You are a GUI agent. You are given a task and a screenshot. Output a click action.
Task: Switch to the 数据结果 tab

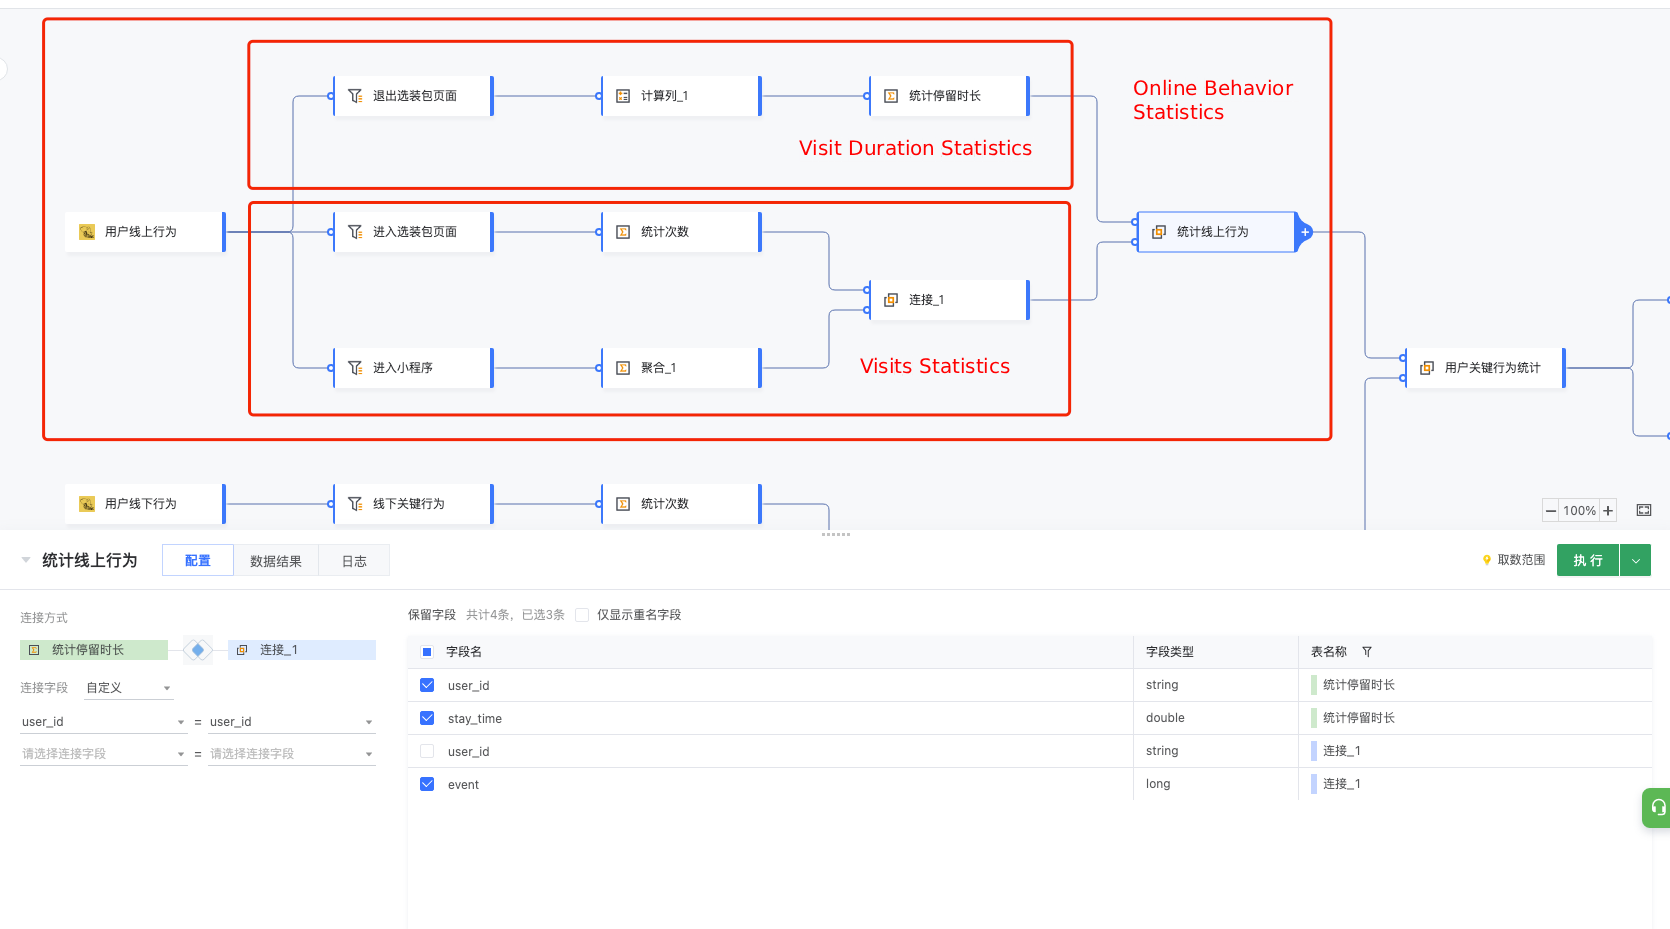(x=276, y=561)
